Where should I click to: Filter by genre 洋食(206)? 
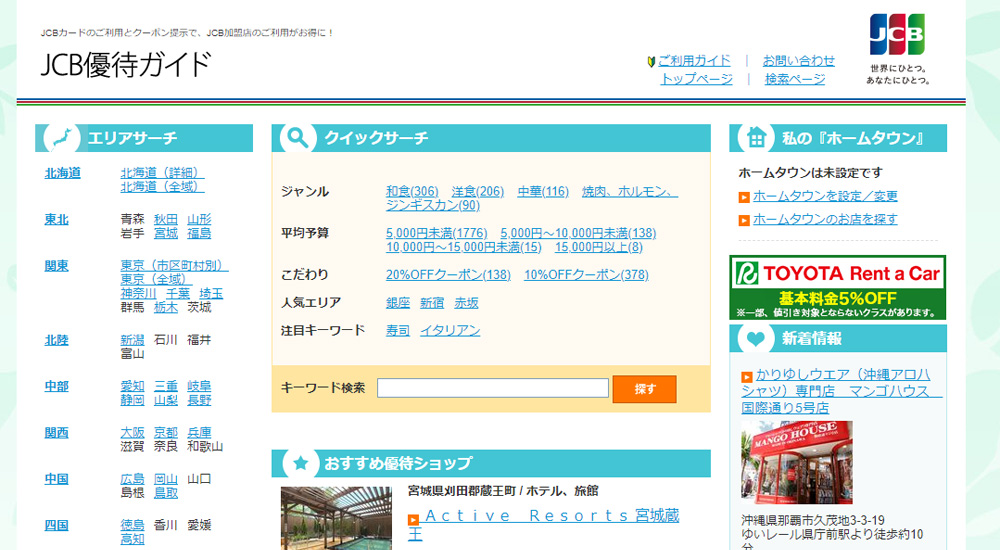(478, 191)
